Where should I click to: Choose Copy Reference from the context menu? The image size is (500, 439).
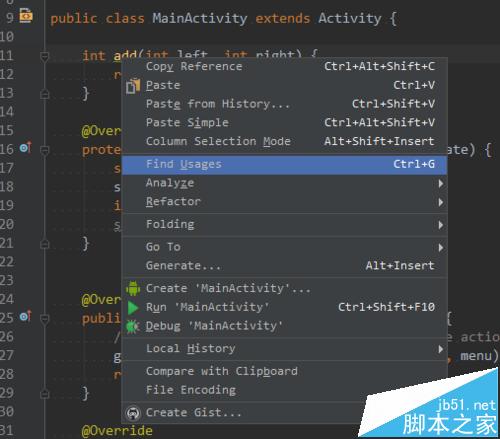tap(284, 66)
